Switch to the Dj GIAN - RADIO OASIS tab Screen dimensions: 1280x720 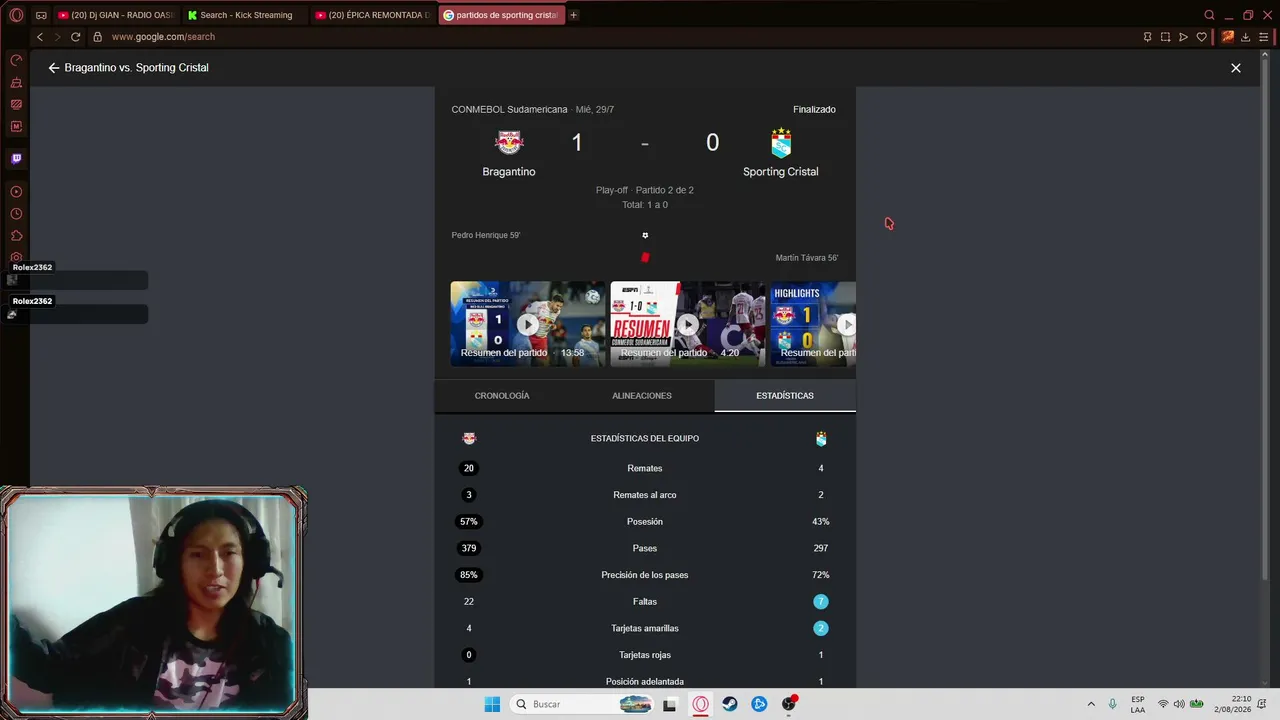tap(115, 15)
